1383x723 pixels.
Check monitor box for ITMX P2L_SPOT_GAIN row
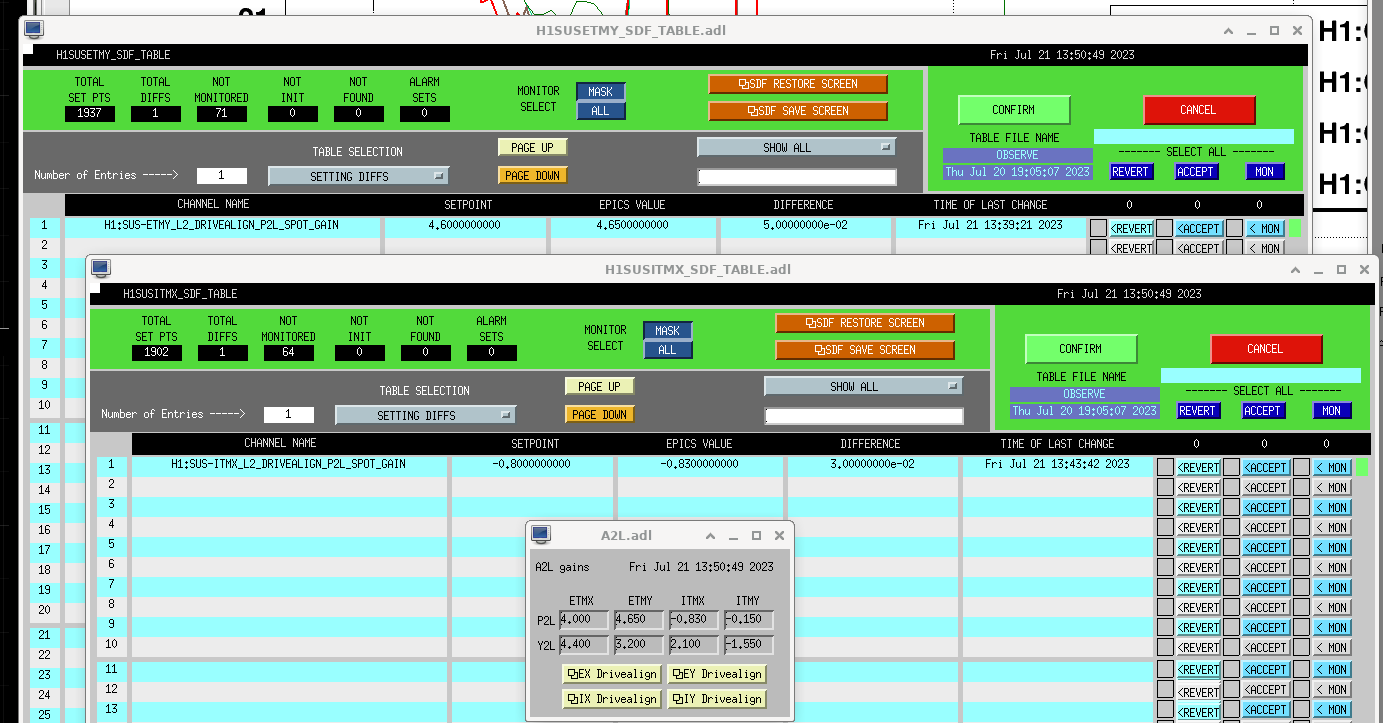click(x=1301, y=467)
